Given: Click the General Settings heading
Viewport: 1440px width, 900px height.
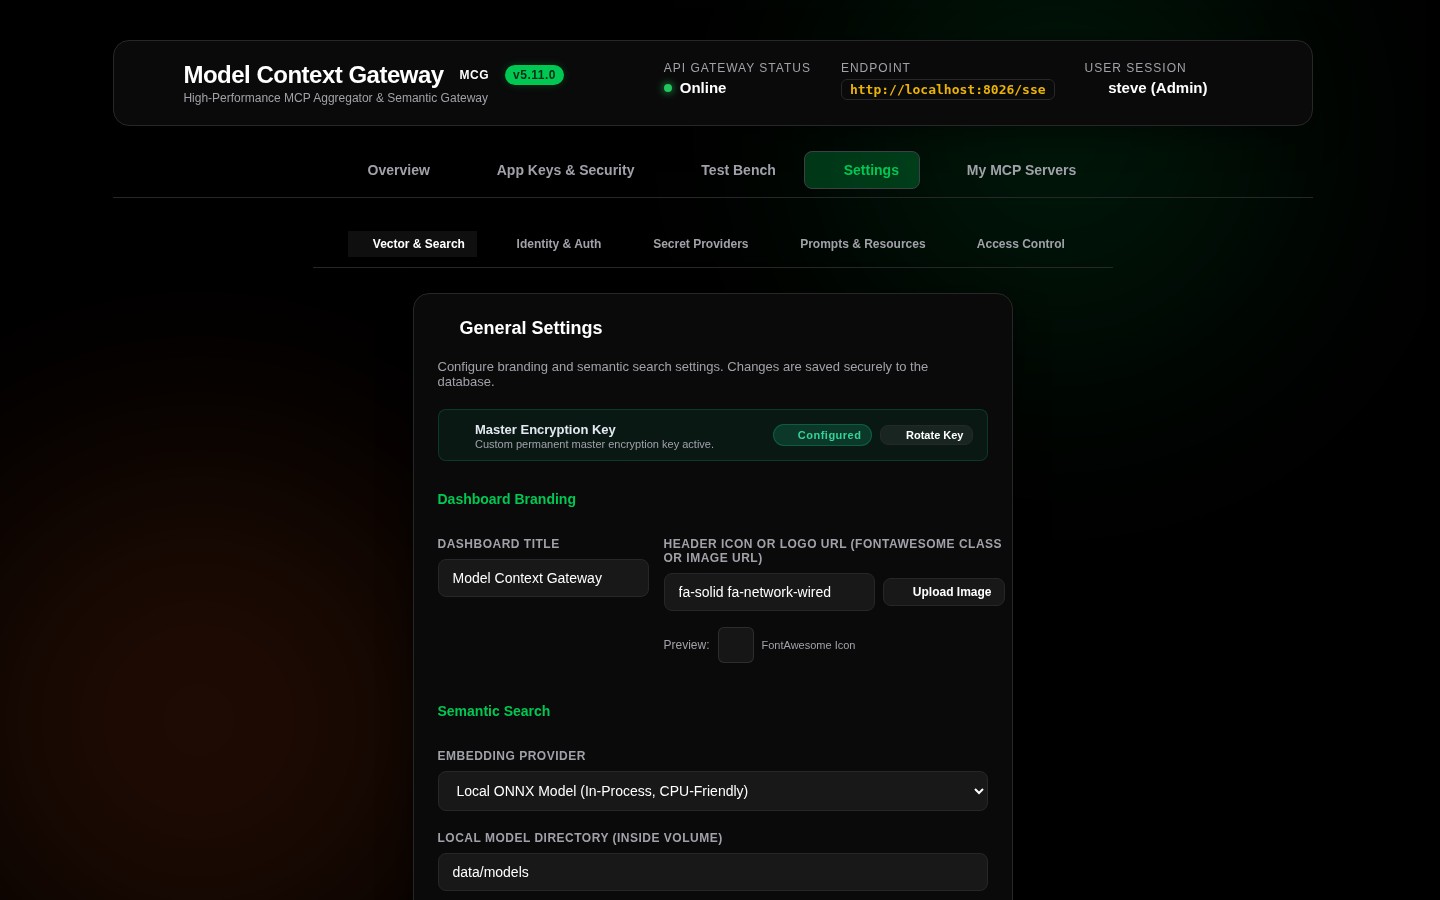Looking at the screenshot, I should pyautogui.click(x=531, y=328).
